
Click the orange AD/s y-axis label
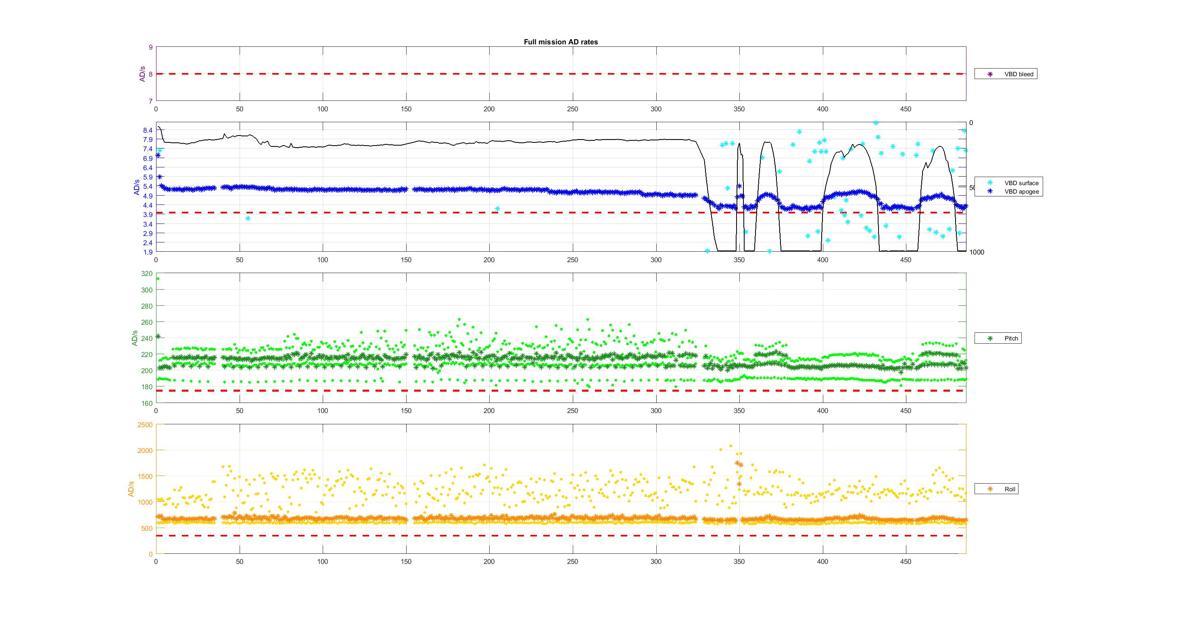pos(131,489)
